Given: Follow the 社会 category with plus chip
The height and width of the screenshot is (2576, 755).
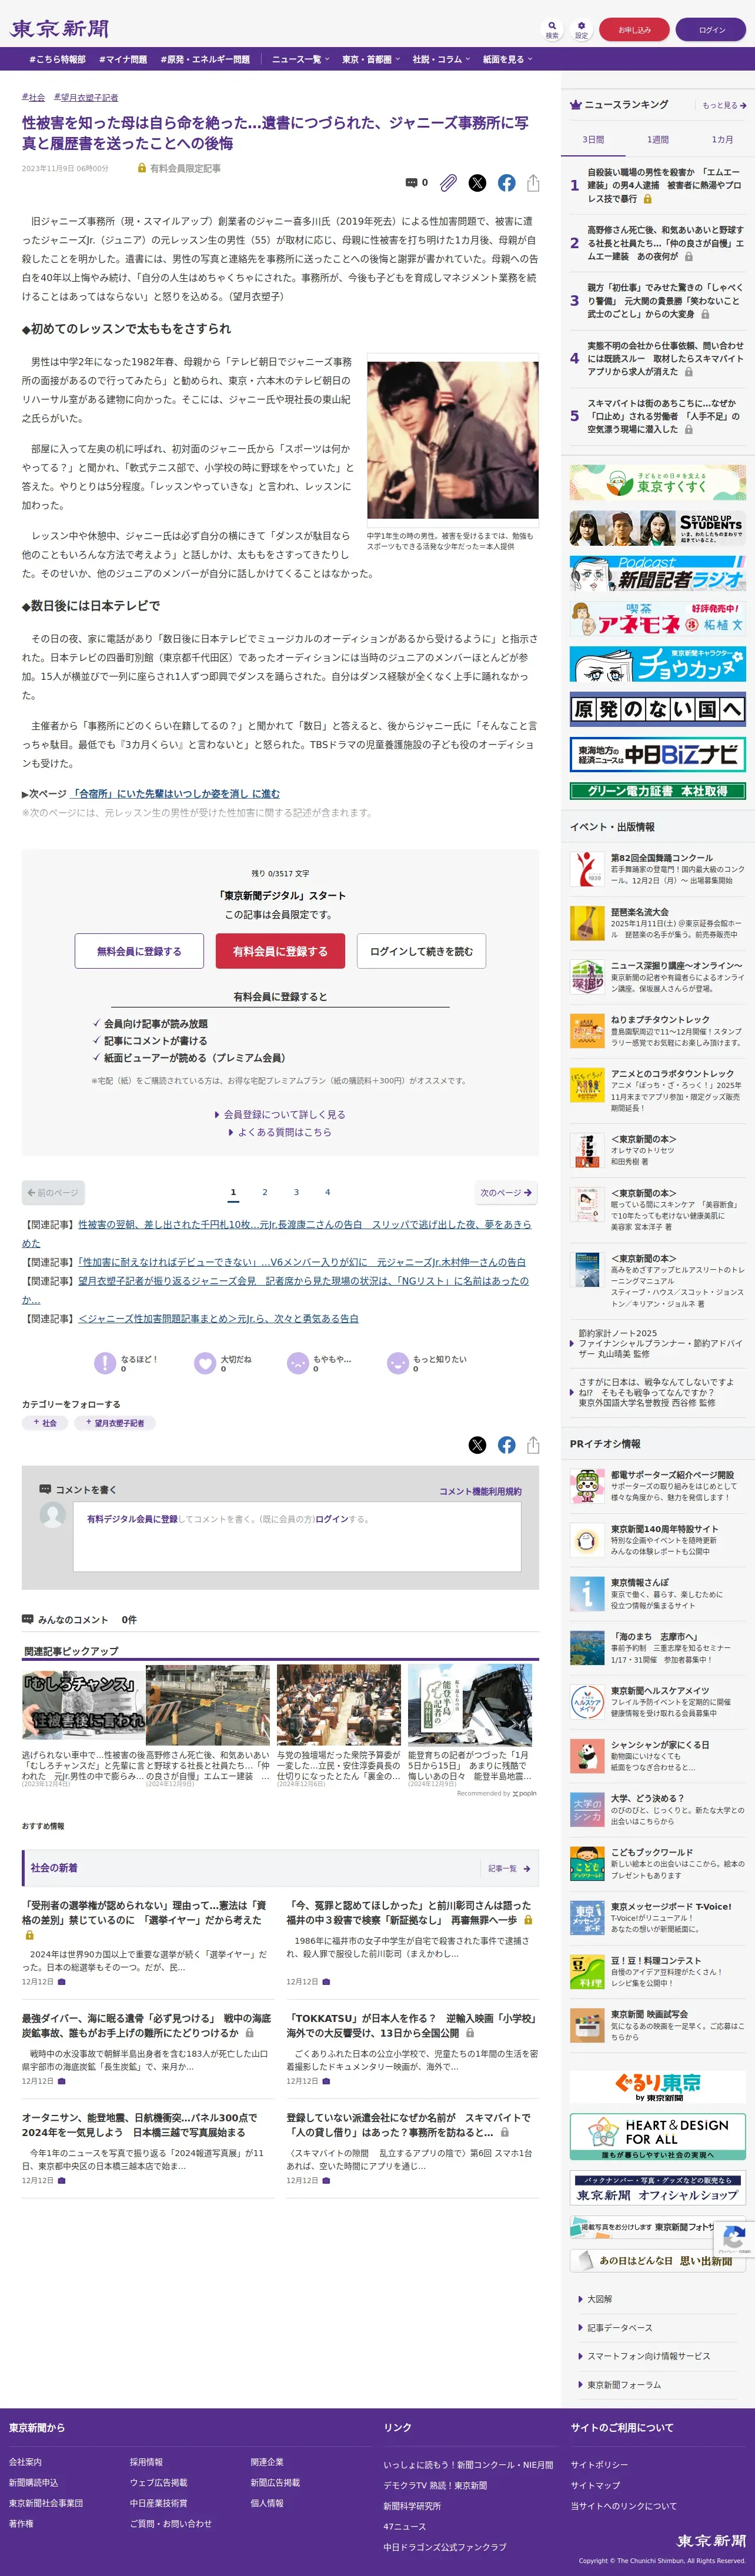Looking at the screenshot, I should 45,1423.
